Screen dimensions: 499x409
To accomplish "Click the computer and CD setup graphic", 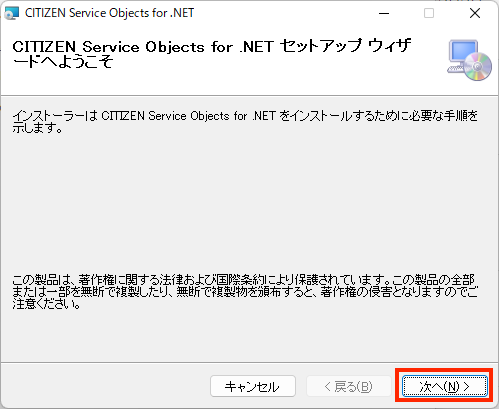I will (x=469, y=60).
